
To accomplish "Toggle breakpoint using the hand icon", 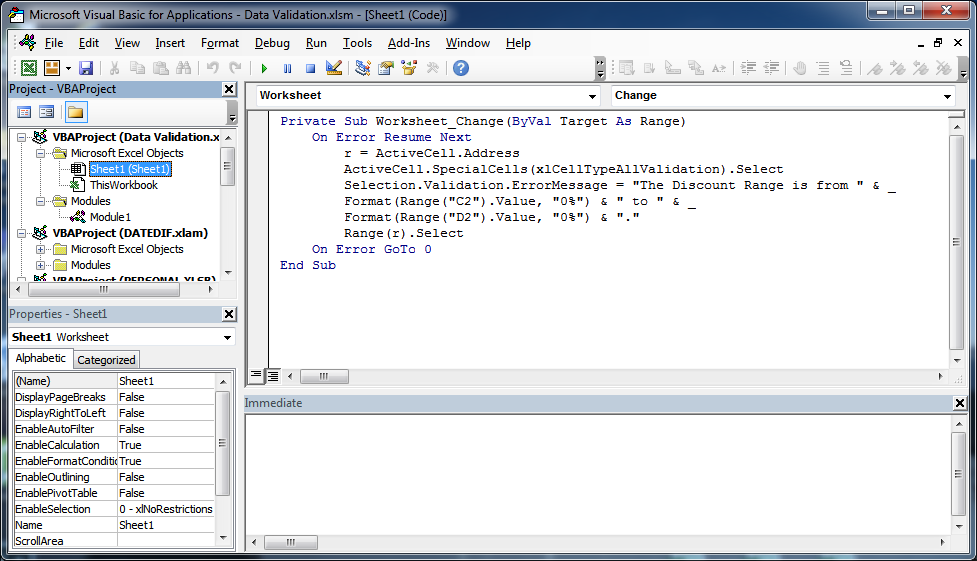I will pos(800,68).
